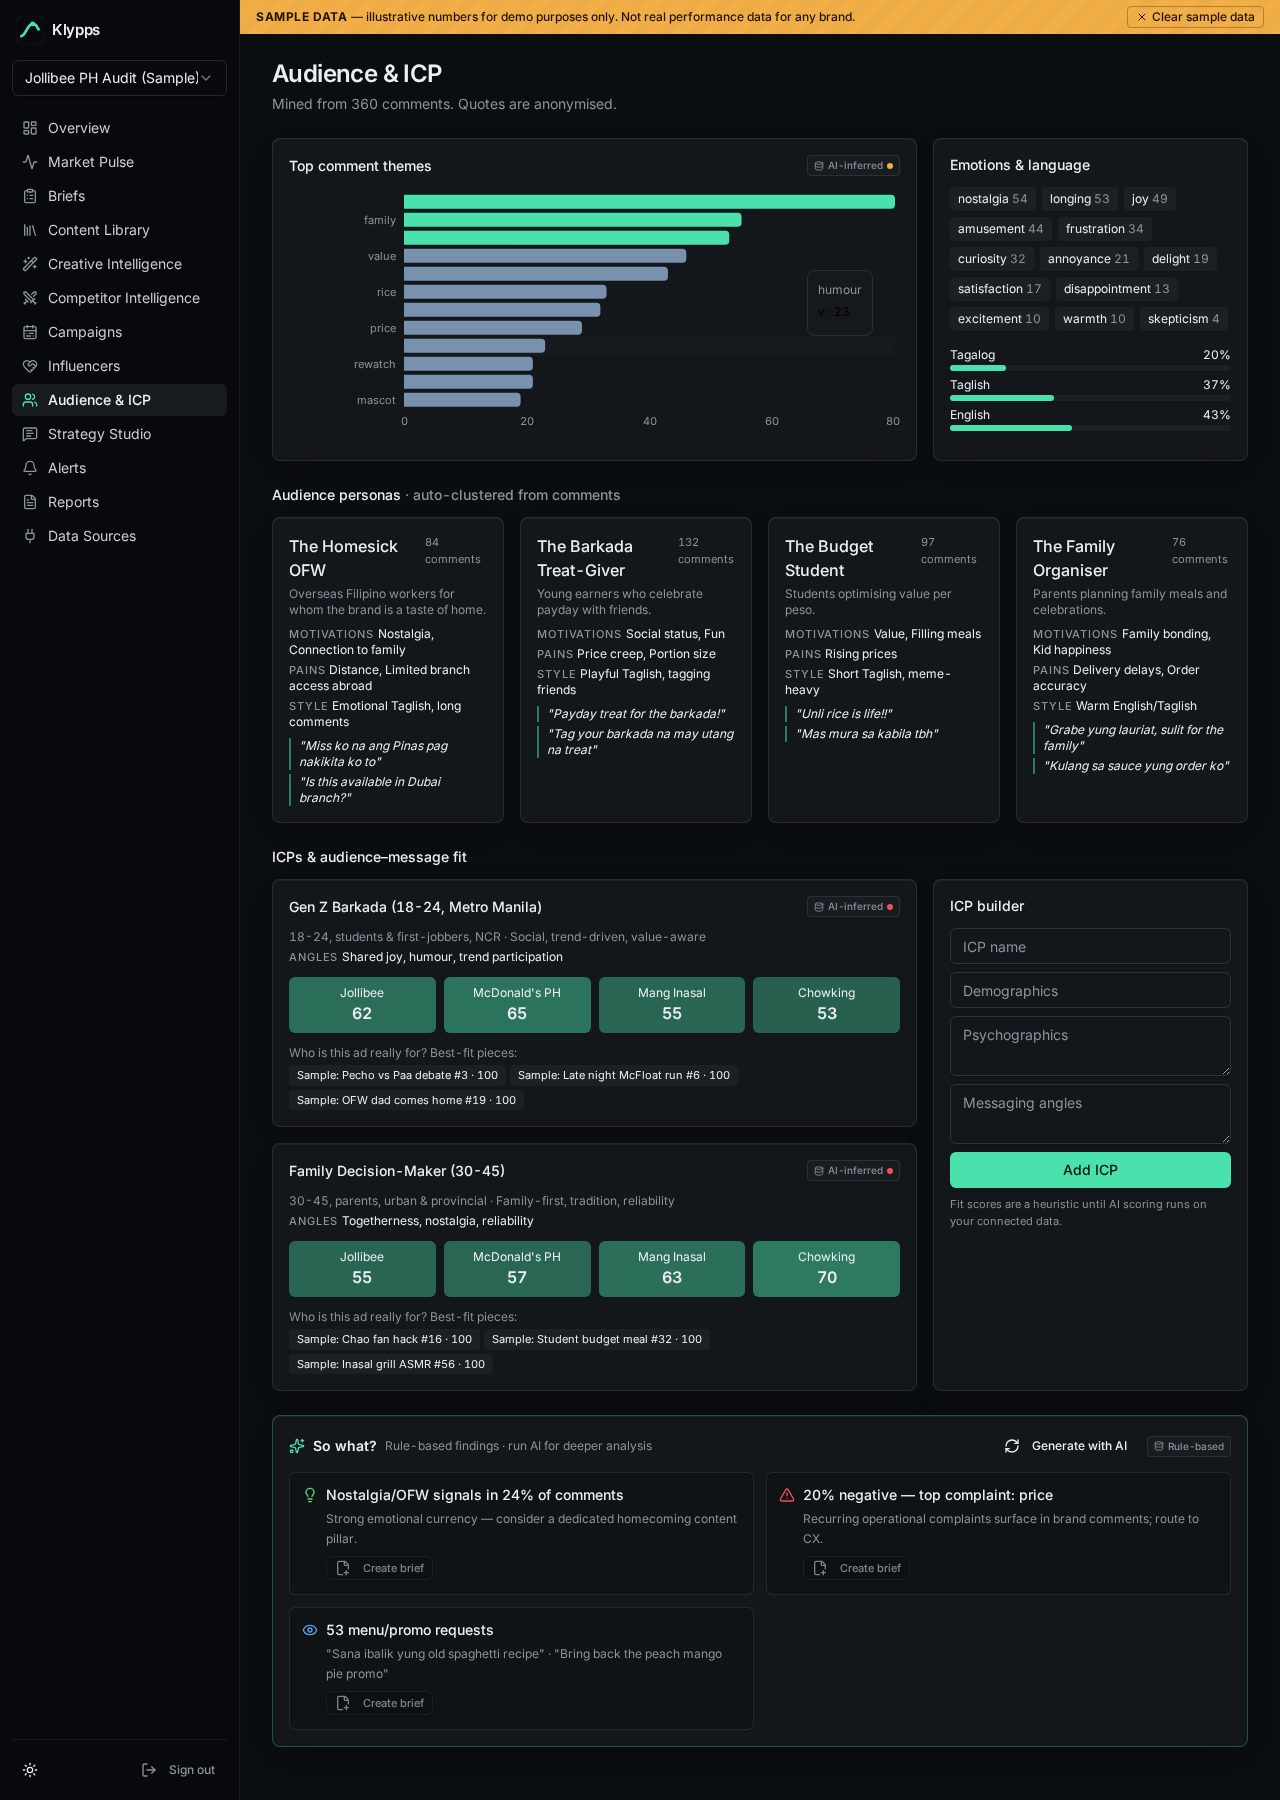Click the Chowking 70 score tile
Viewport: 1280px width, 1800px height.
(826, 1269)
